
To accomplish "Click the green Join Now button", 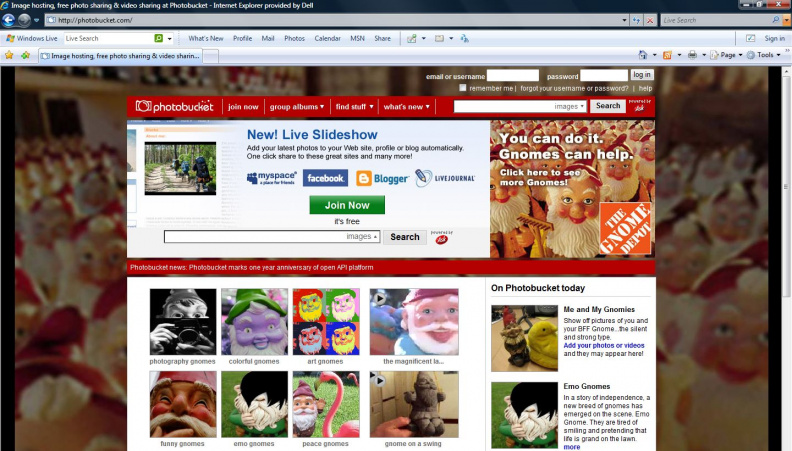I will tap(347, 205).
